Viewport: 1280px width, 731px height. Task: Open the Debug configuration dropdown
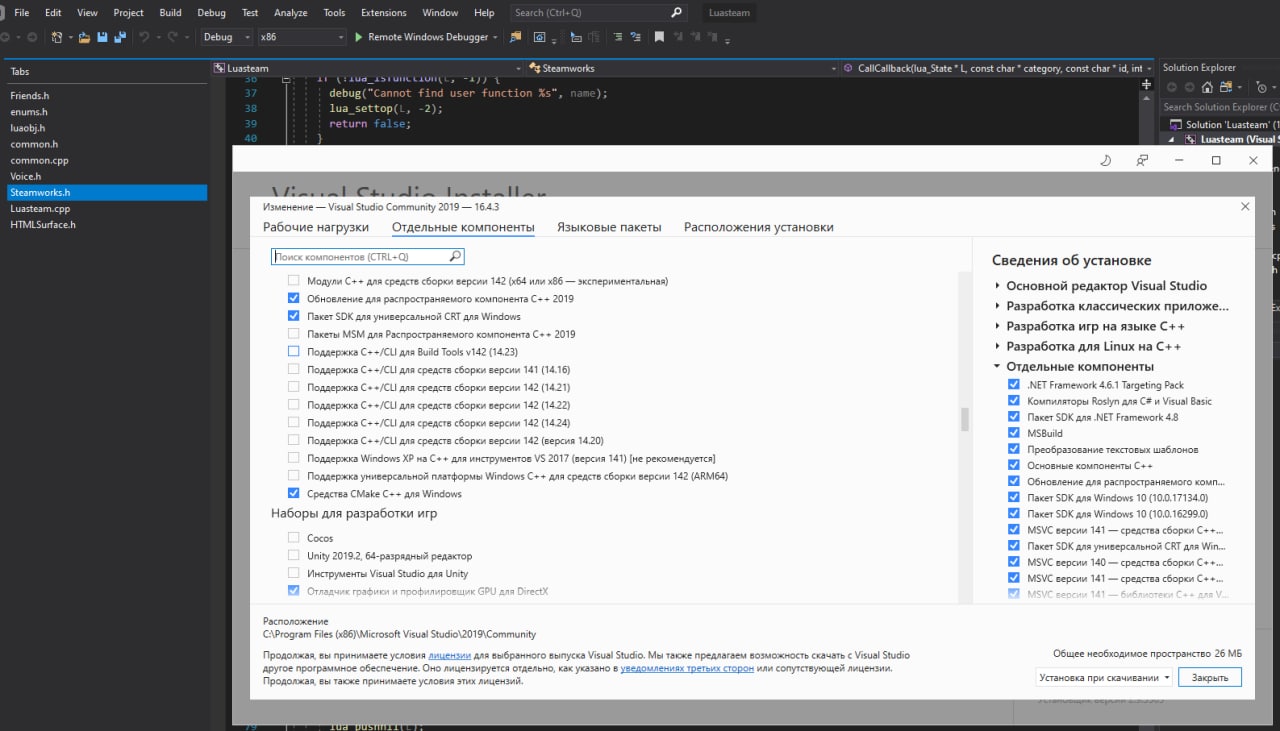click(228, 37)
